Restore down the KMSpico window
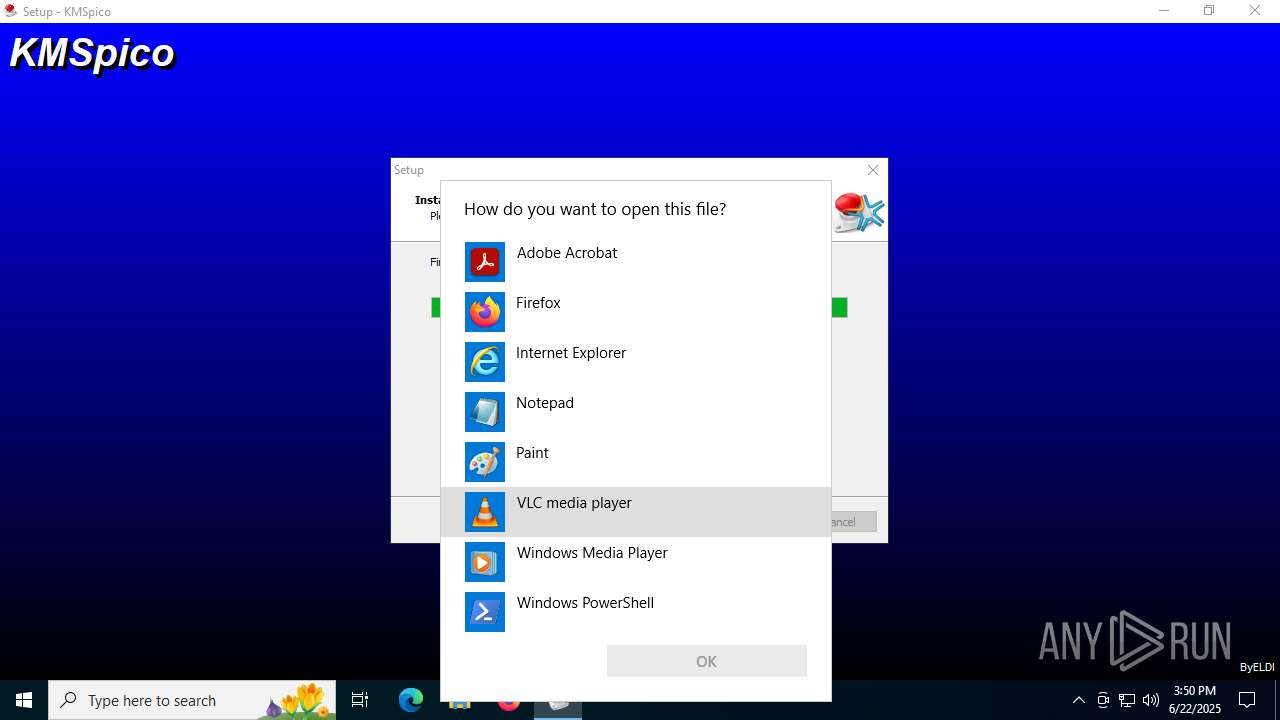Viewport: 1280px width, 720px height. 1209,11
